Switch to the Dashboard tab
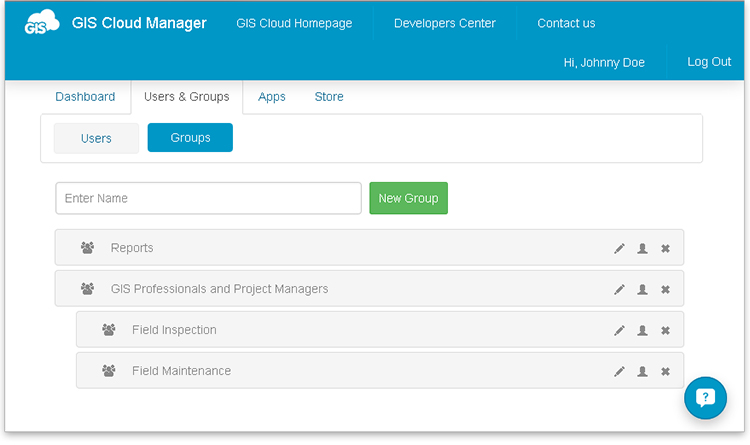Image resolution: width=750 pixels, height=445 pixels. pos(85,97)
